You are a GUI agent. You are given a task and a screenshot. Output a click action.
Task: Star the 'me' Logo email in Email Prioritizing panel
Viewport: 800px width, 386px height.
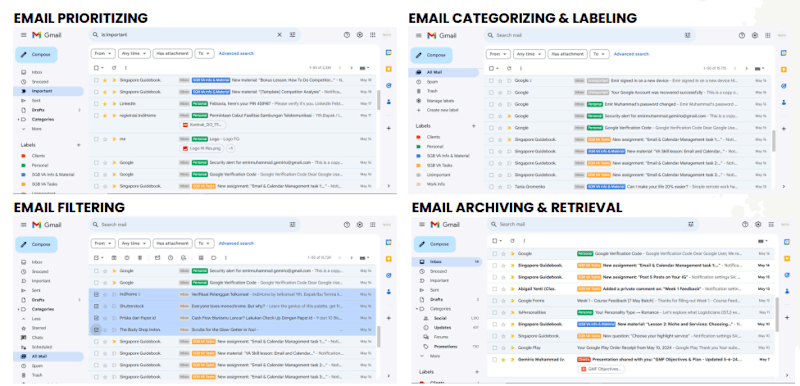[105, 139]
